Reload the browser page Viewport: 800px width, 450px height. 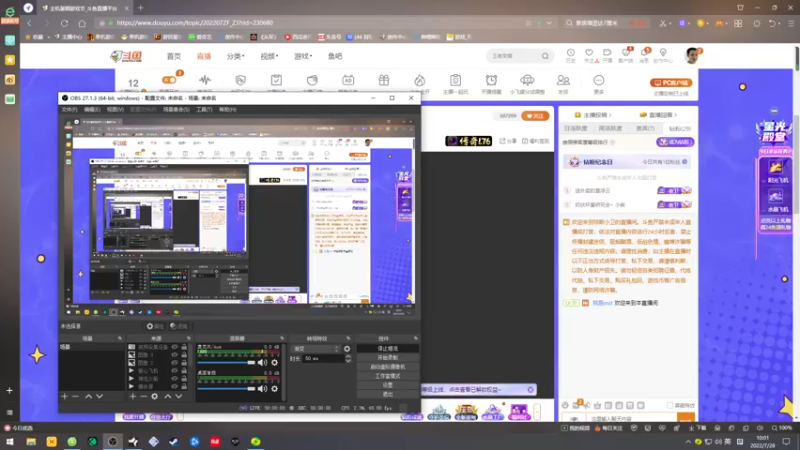pos(64,23)
